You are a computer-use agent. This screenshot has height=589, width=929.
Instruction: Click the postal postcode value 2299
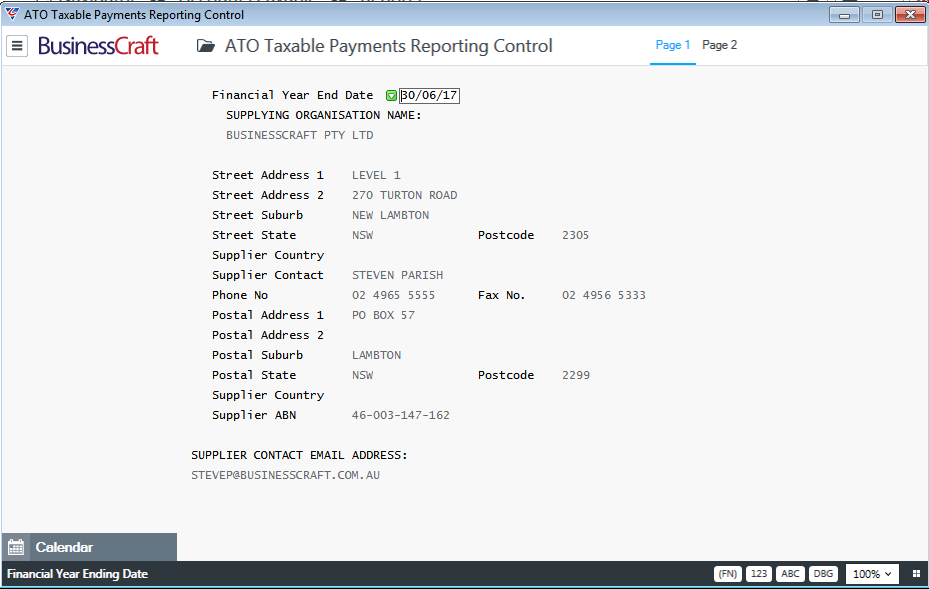[x=576, y=375]
